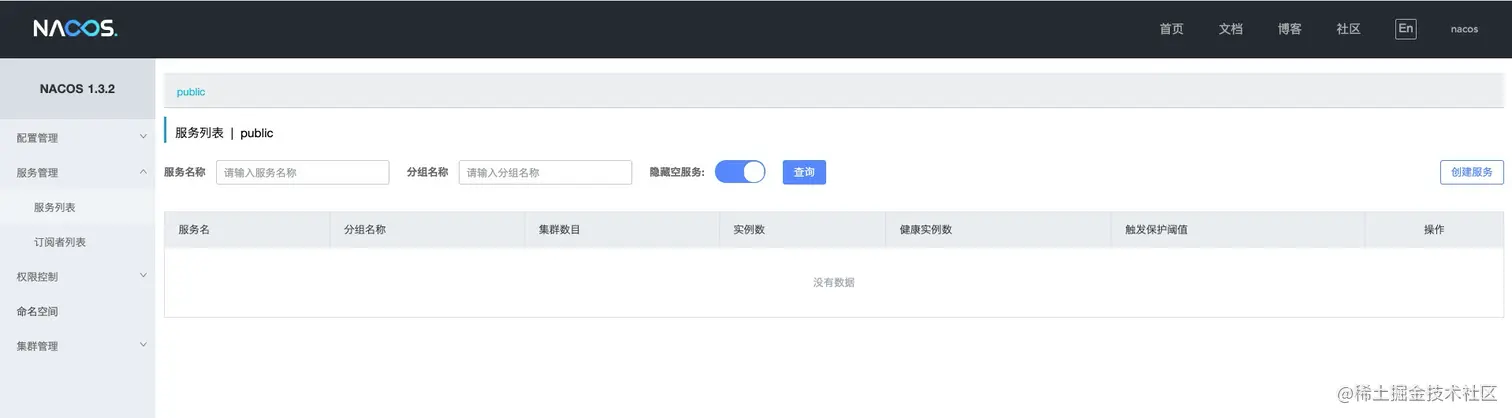Select the public namespace tab
The width and height of the screenshot is (1512, 418).
(191, 92)
